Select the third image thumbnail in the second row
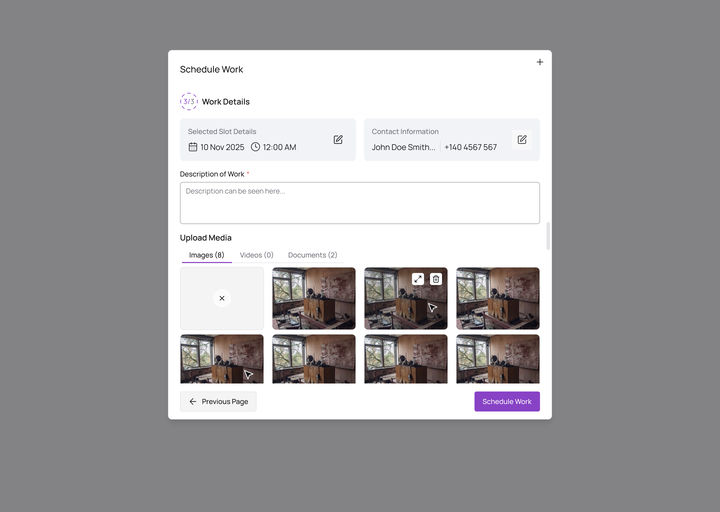Viewport: 720px width, 512px height. (x=406, y=359)
